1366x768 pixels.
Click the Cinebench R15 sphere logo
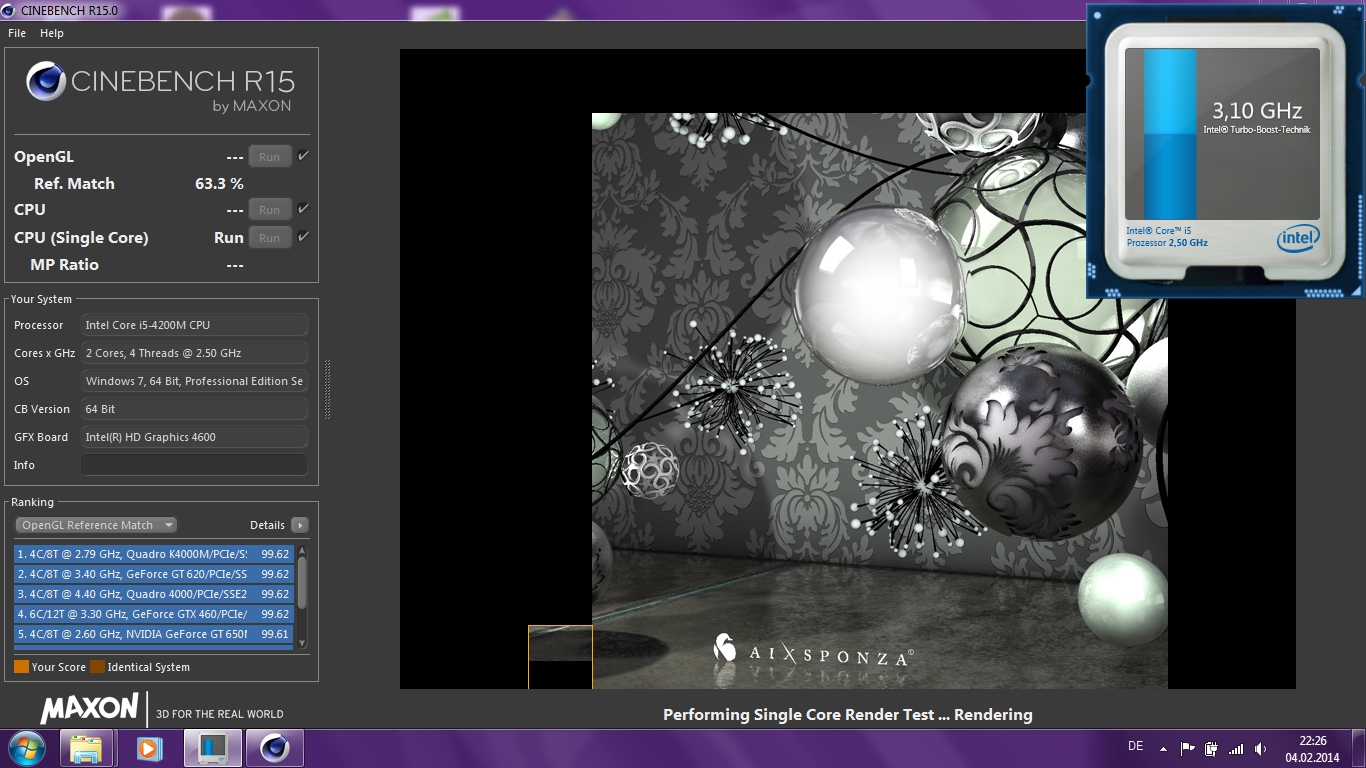[46, 82]
